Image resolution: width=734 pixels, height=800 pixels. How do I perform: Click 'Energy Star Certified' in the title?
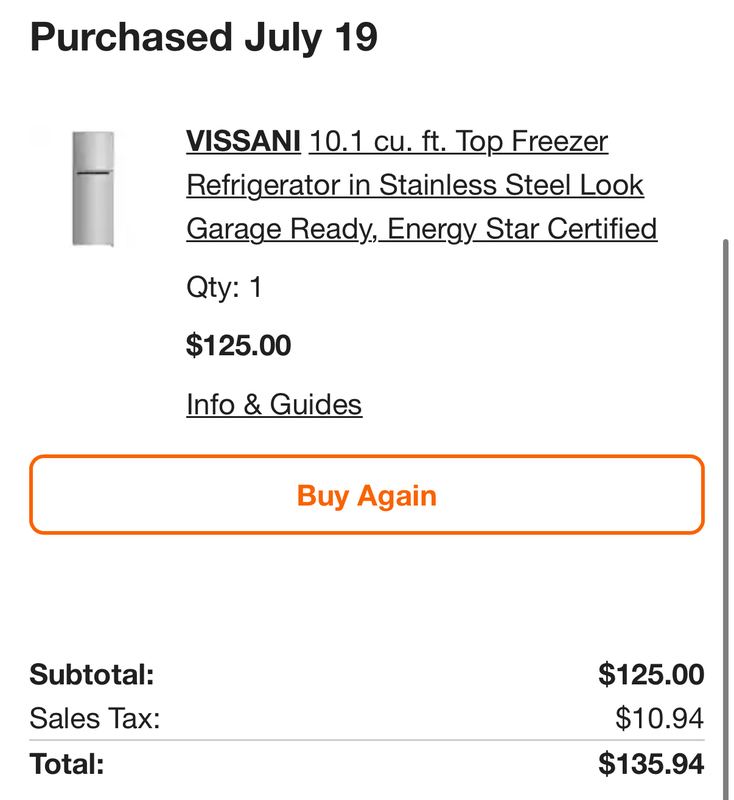tap(522, 229)
